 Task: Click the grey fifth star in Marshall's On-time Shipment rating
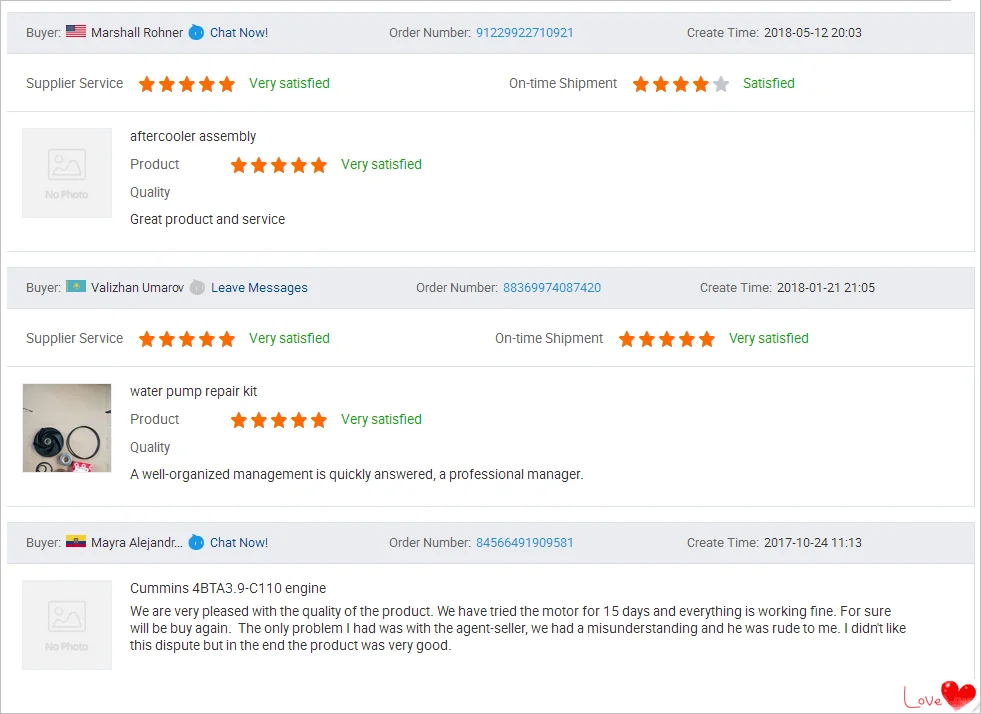[x=721, y=84]
